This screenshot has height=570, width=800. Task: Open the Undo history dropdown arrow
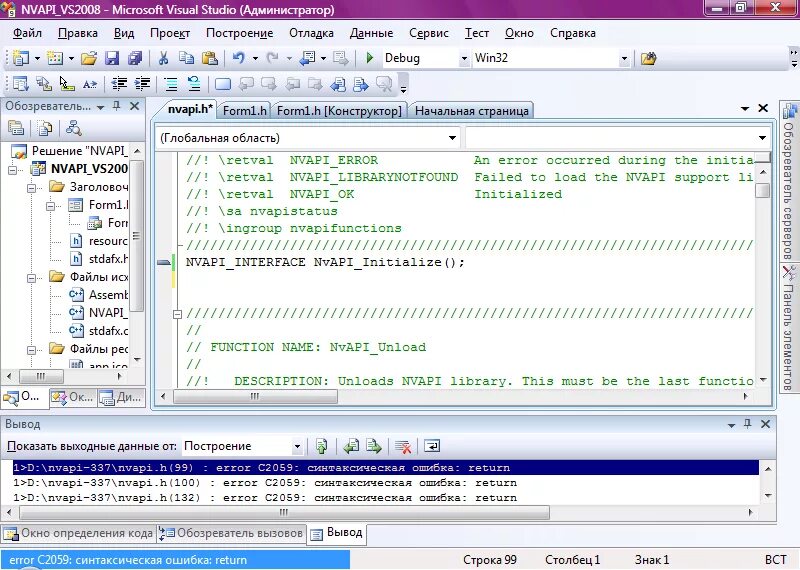pyautogui.click(x=255, y=59)
